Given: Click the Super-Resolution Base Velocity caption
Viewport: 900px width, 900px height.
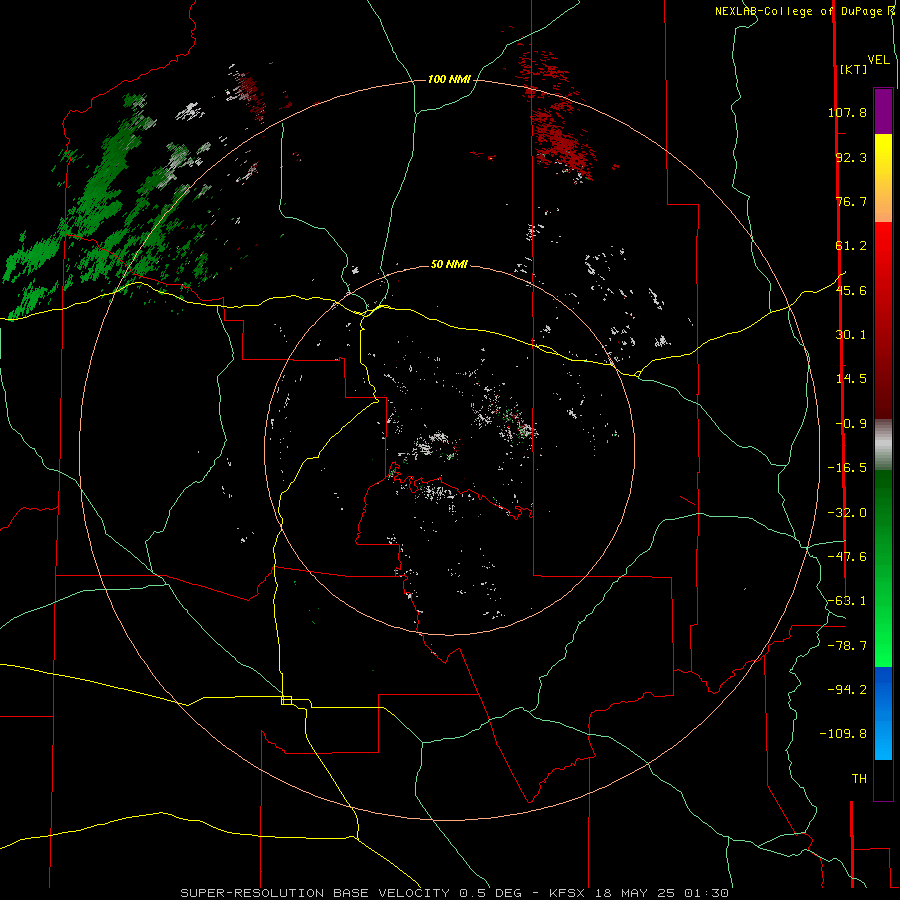Looking at the screenshot, I should (x=455, y=893).
